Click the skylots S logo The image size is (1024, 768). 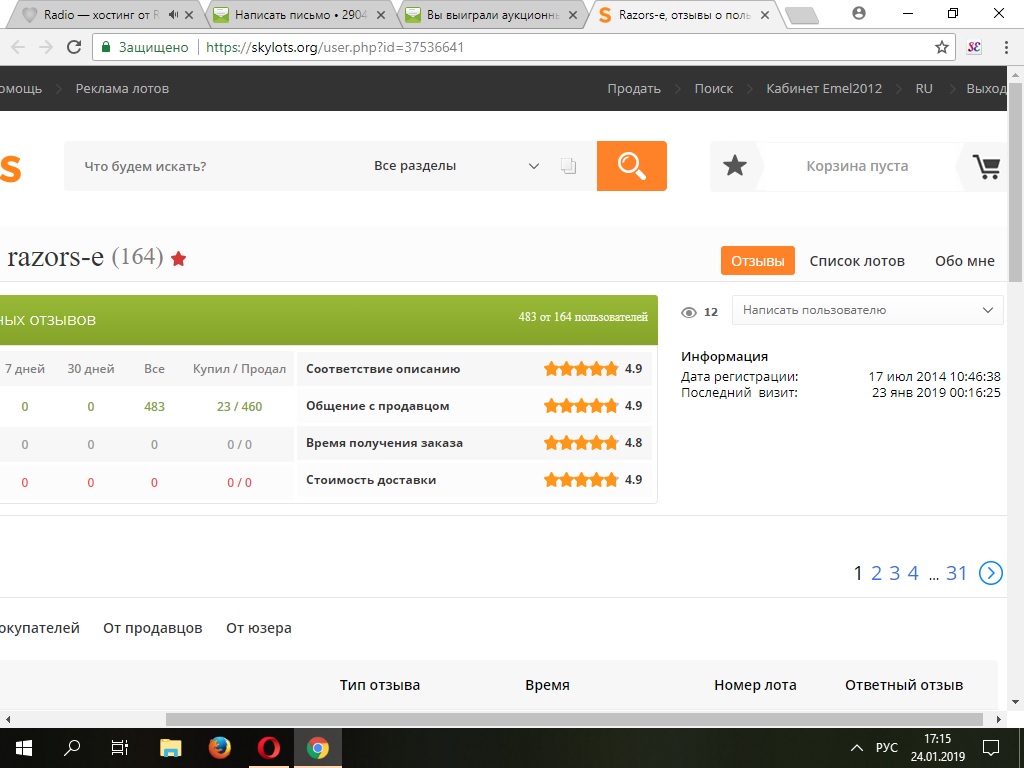tap(10, 167)
